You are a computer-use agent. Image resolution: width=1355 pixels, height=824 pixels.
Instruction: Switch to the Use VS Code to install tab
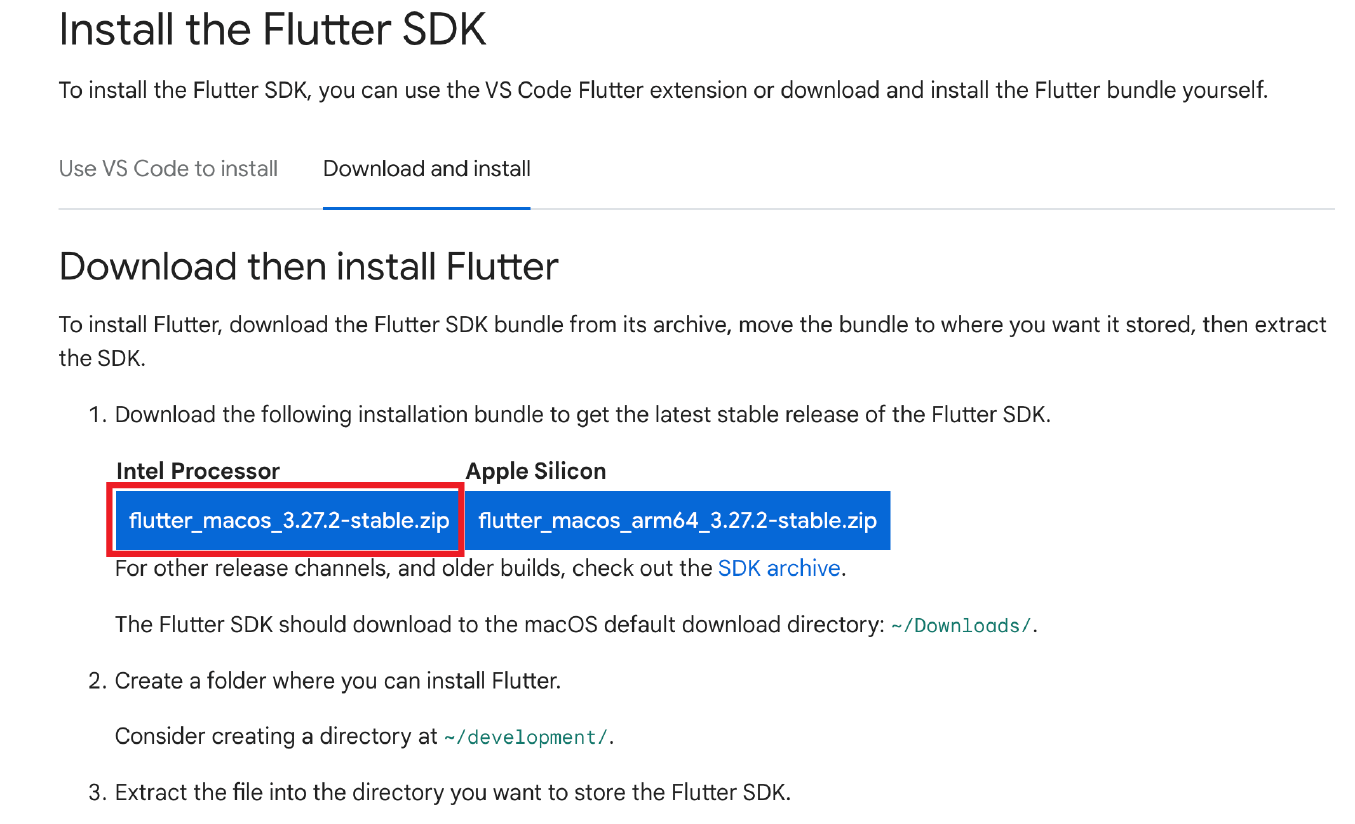tap(168, 169)
